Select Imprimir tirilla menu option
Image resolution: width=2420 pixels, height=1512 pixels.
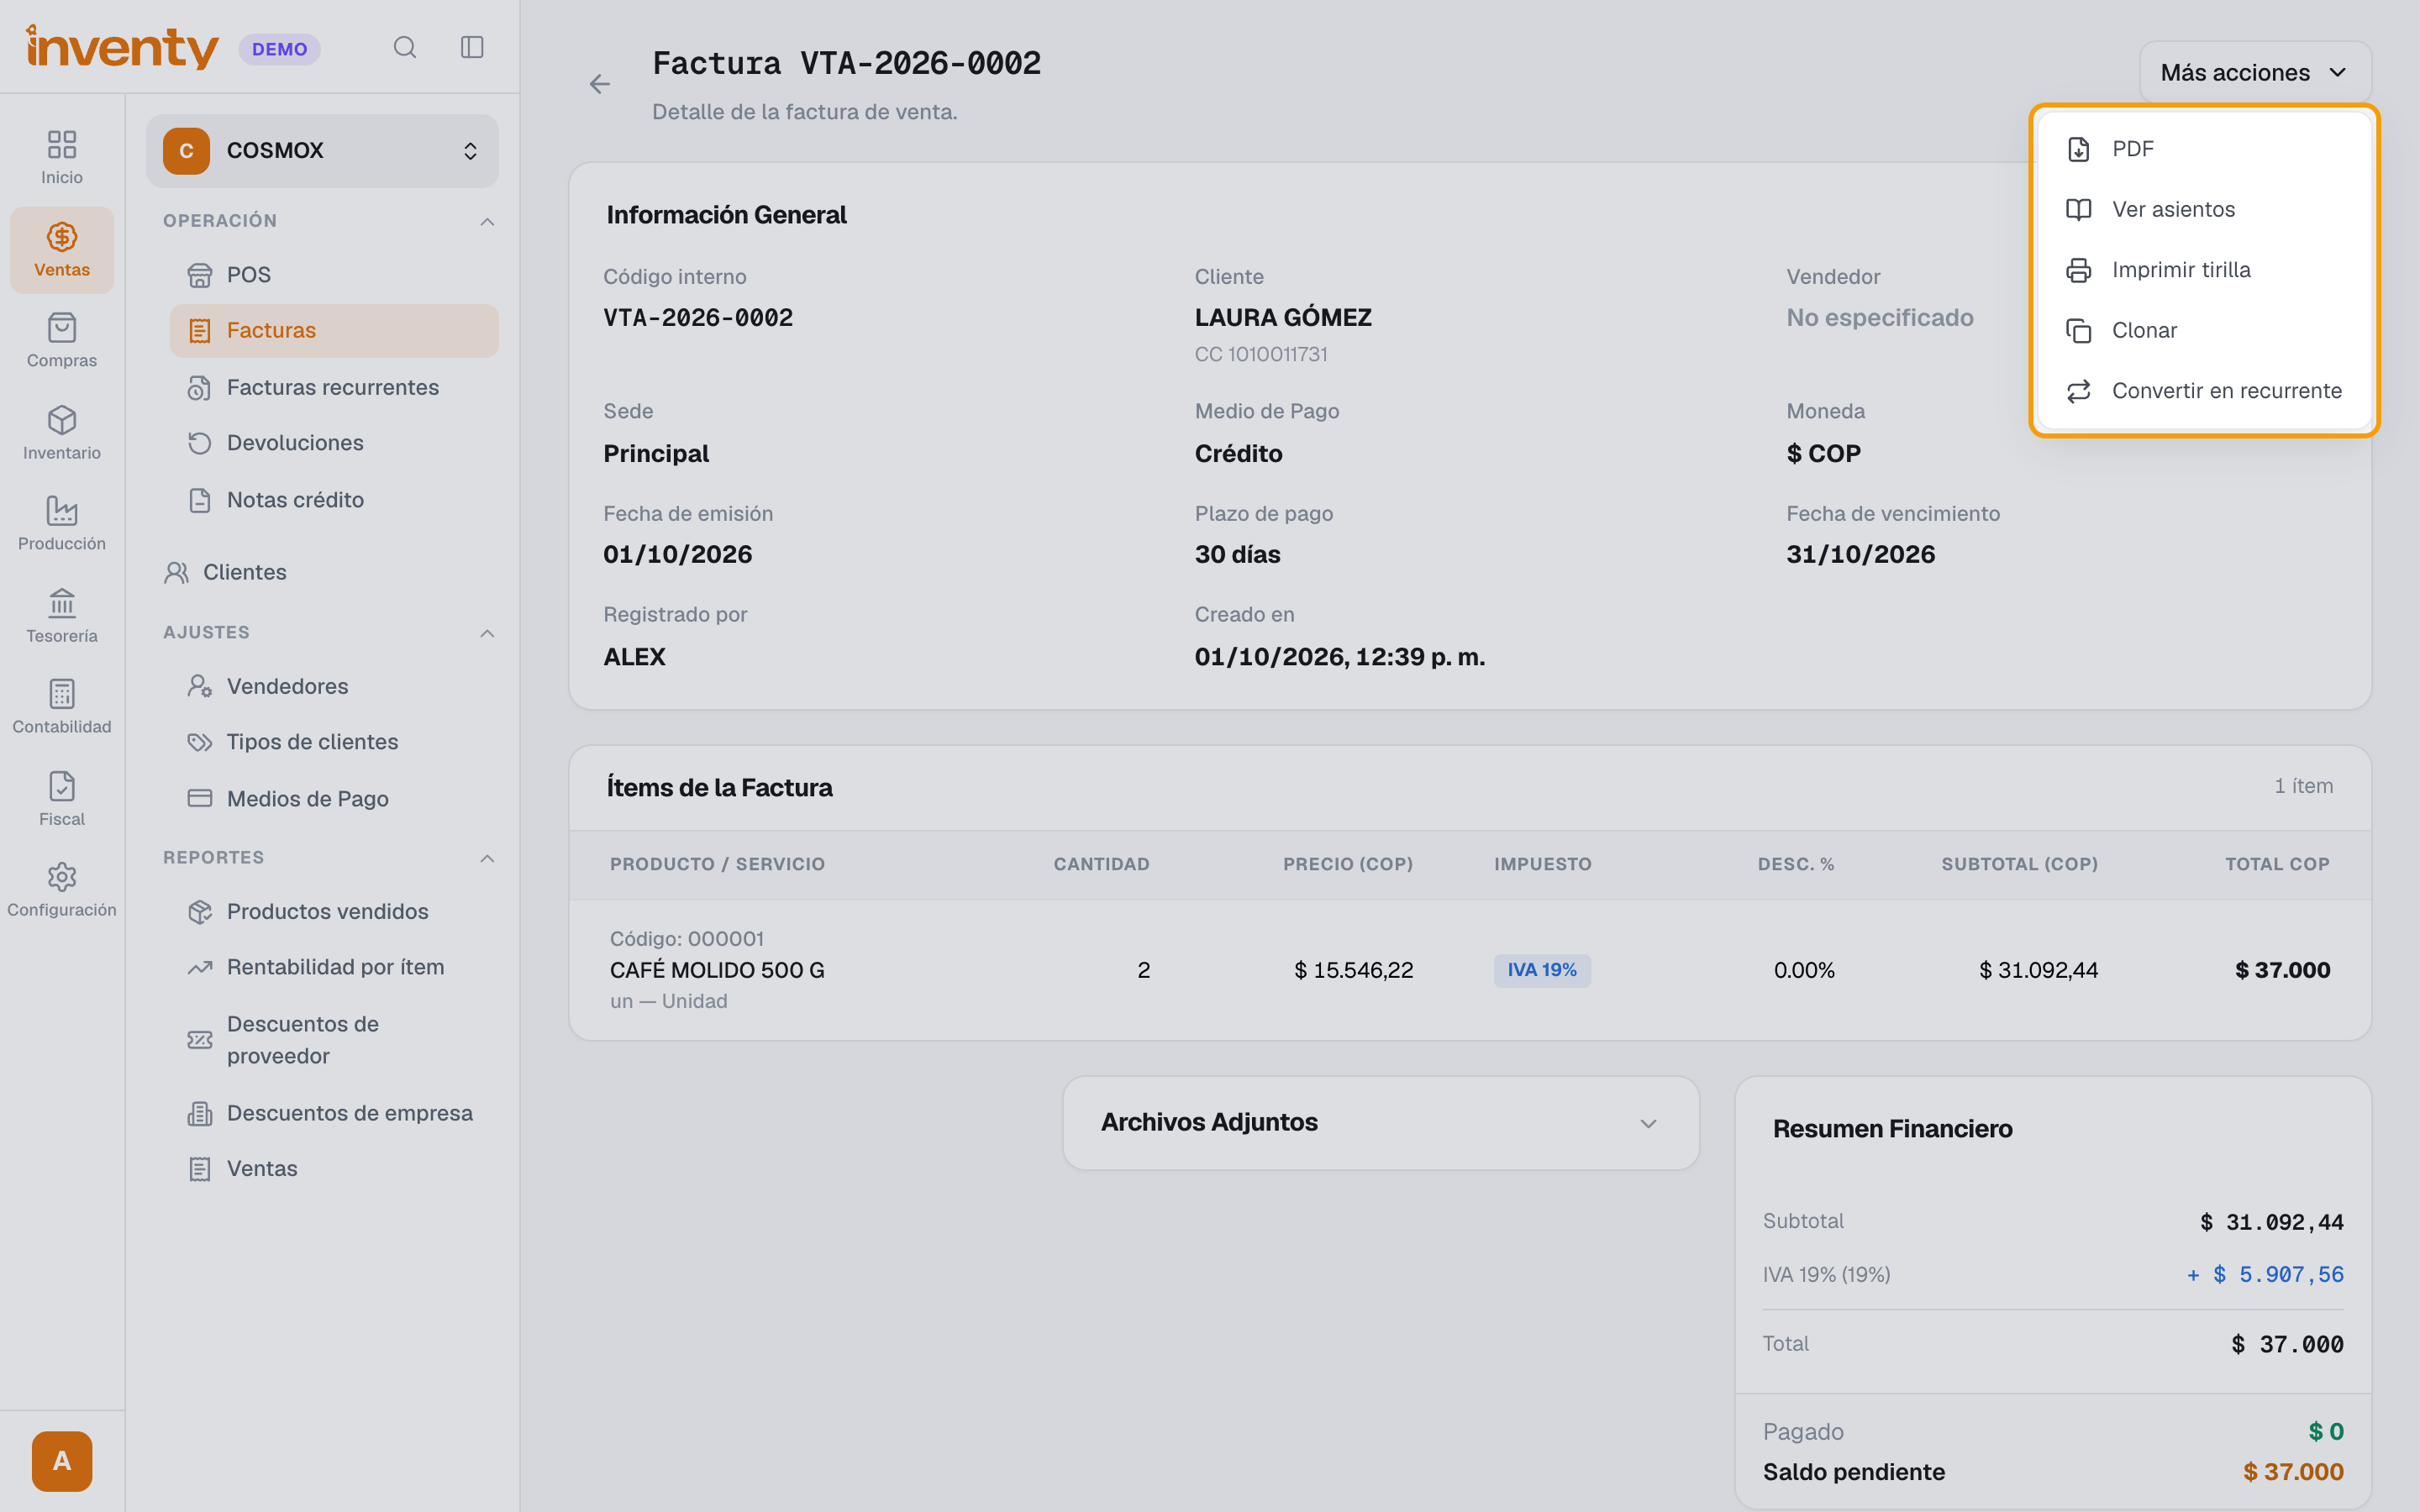coord(2204,270)
